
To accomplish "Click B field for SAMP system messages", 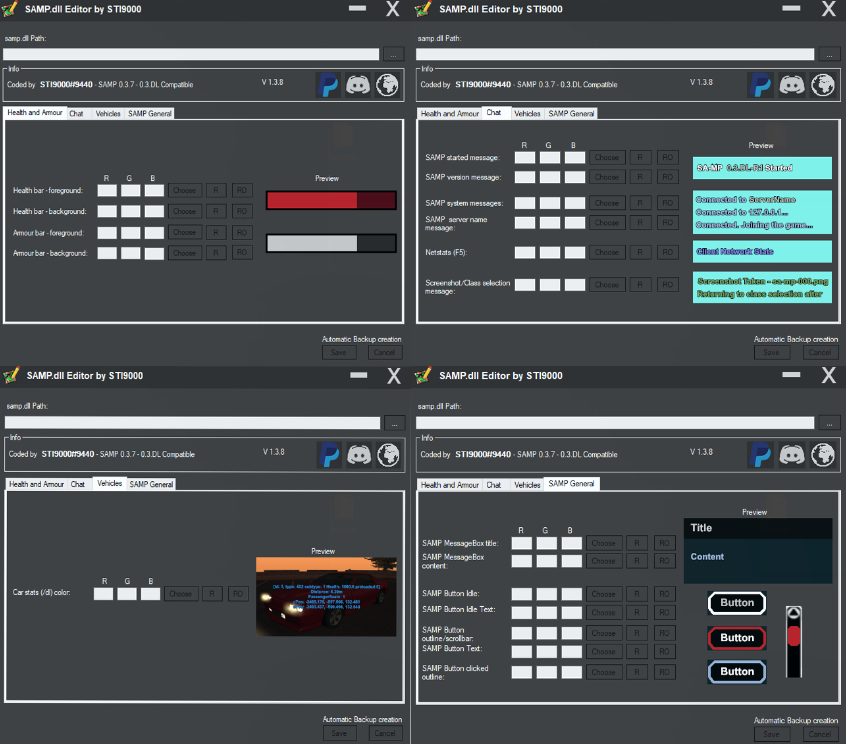I will pyautogui.click(x=575, y=203).
